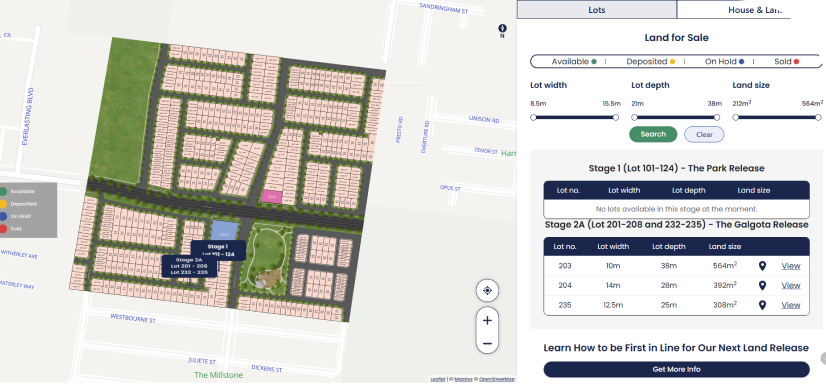
Task: Click lot number 203 cell
Action: [x=565, y=266]
